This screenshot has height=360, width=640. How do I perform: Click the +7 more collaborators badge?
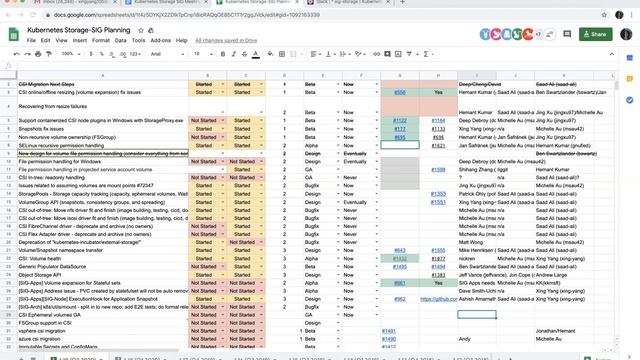(x=539, y=34)
